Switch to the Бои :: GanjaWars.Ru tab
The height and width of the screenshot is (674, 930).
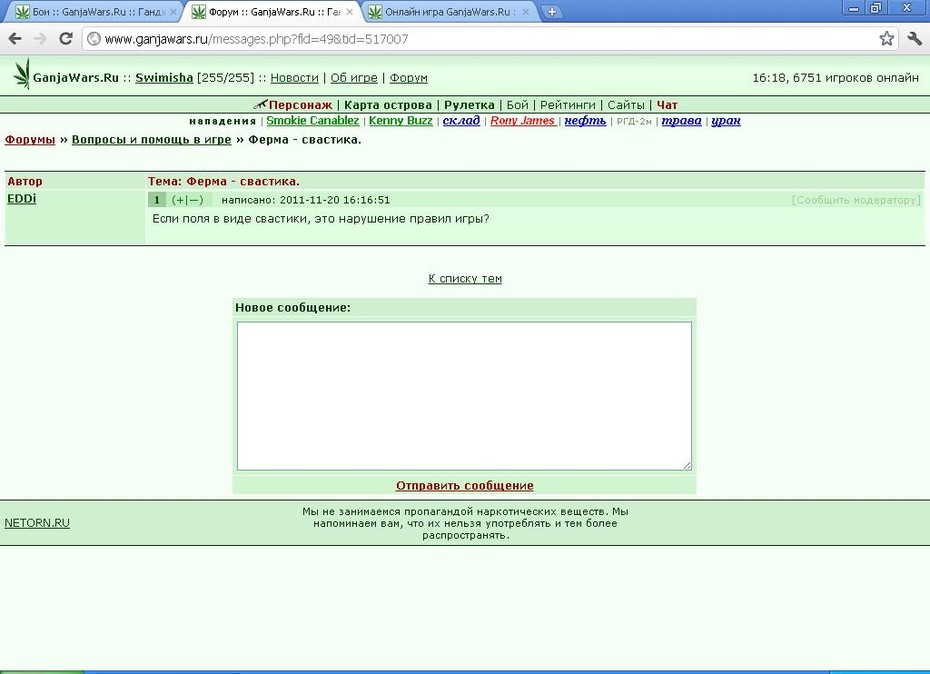click(x=95, y=12)
